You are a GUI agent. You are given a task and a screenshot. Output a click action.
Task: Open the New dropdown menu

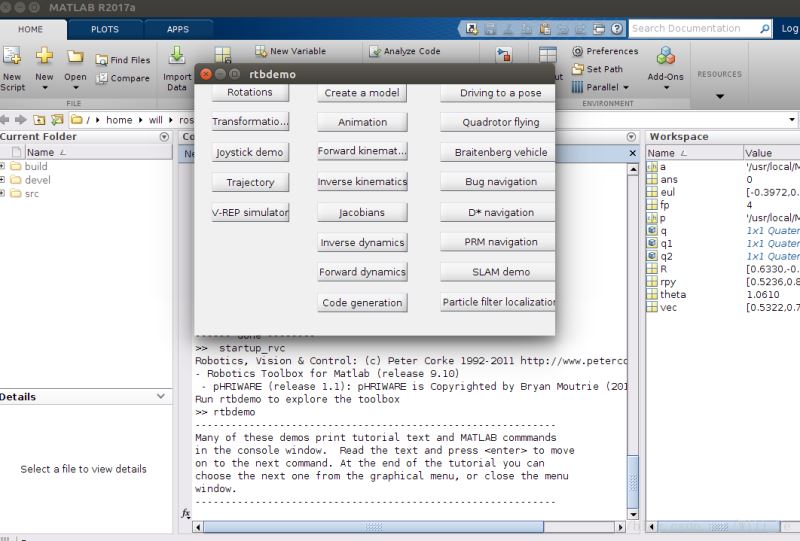44,66
